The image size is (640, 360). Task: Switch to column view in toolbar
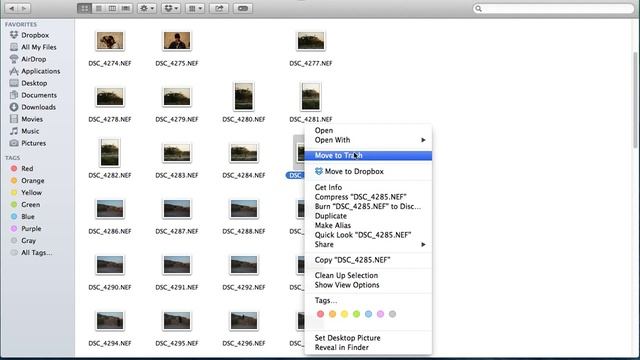click(x=112, y=8)
